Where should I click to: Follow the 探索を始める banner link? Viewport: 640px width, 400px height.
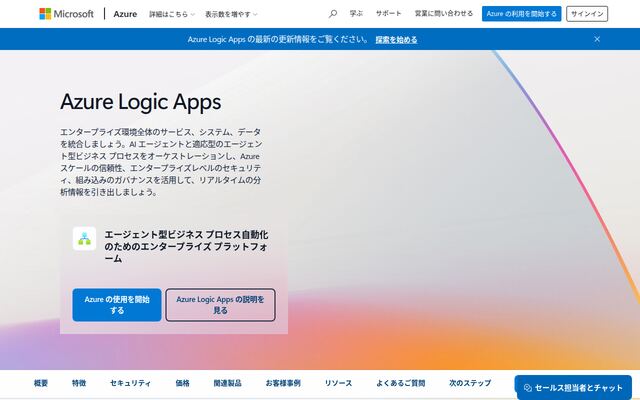point(396,40)
